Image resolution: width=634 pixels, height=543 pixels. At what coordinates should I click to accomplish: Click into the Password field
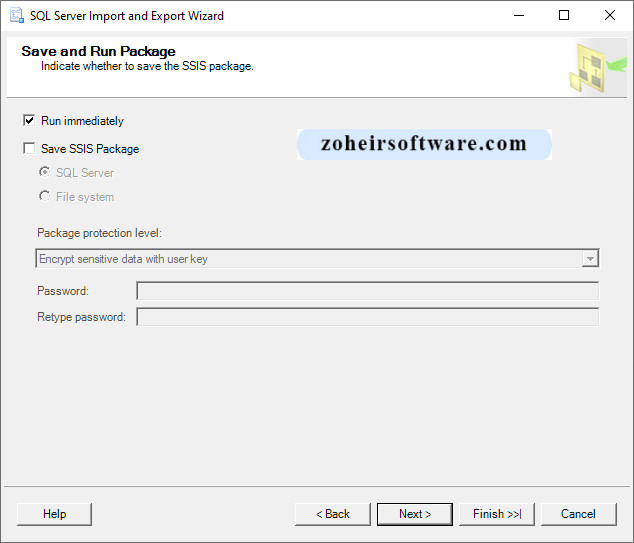367,291
